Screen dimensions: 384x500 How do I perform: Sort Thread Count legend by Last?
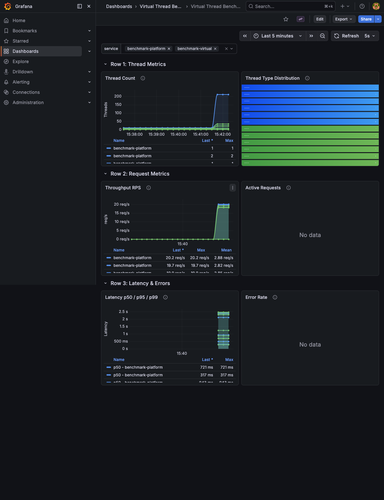pos(207,140)
